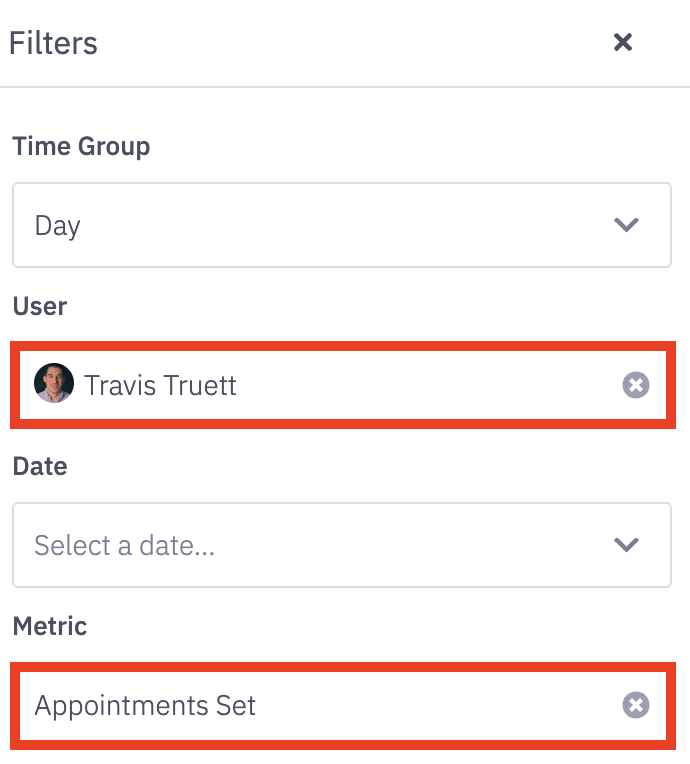Open the Day time group selector
The image size is (690, 764).
click(57, 226)
